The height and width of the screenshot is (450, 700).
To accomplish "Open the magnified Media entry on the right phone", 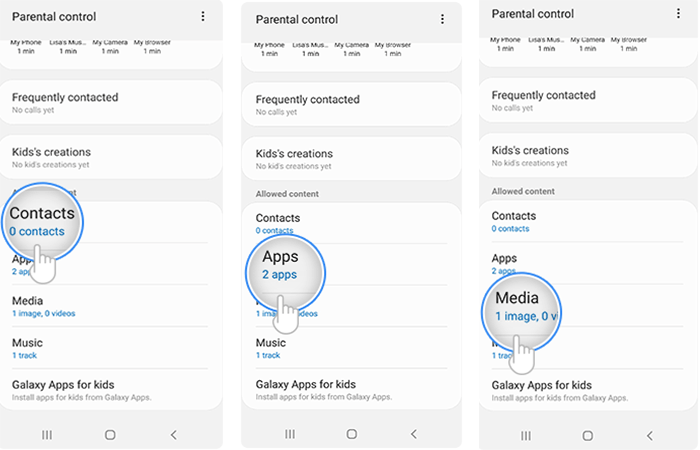I will [x=521, y=312].
